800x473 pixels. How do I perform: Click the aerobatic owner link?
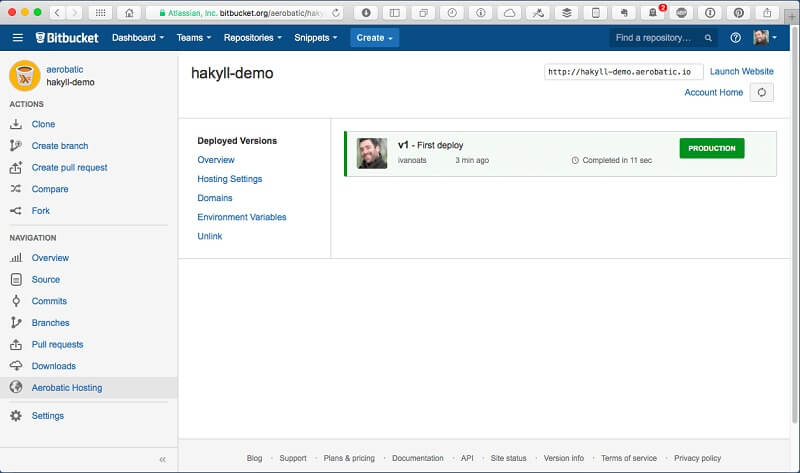[65, 69]
